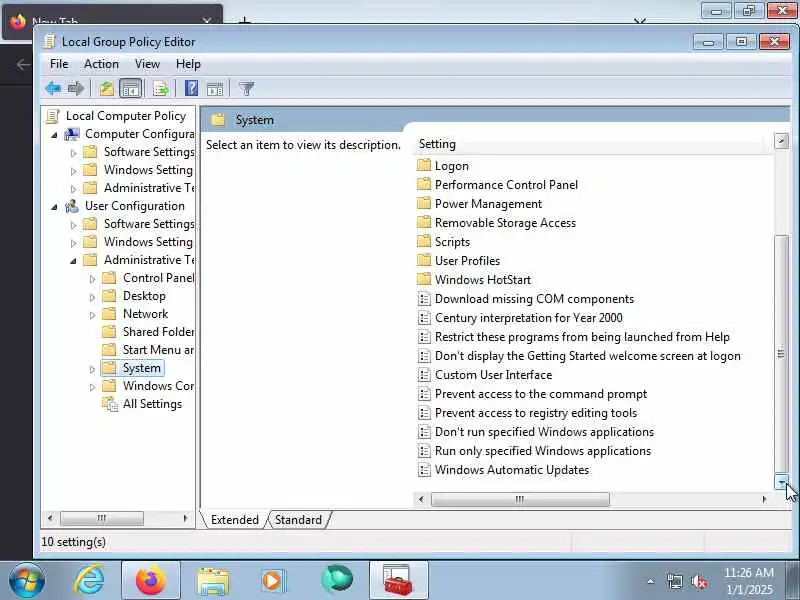This screenshot has height=600, width=800.
Task: Expand Windows Settings under Computer Configuration
Action: click(73, 171)
